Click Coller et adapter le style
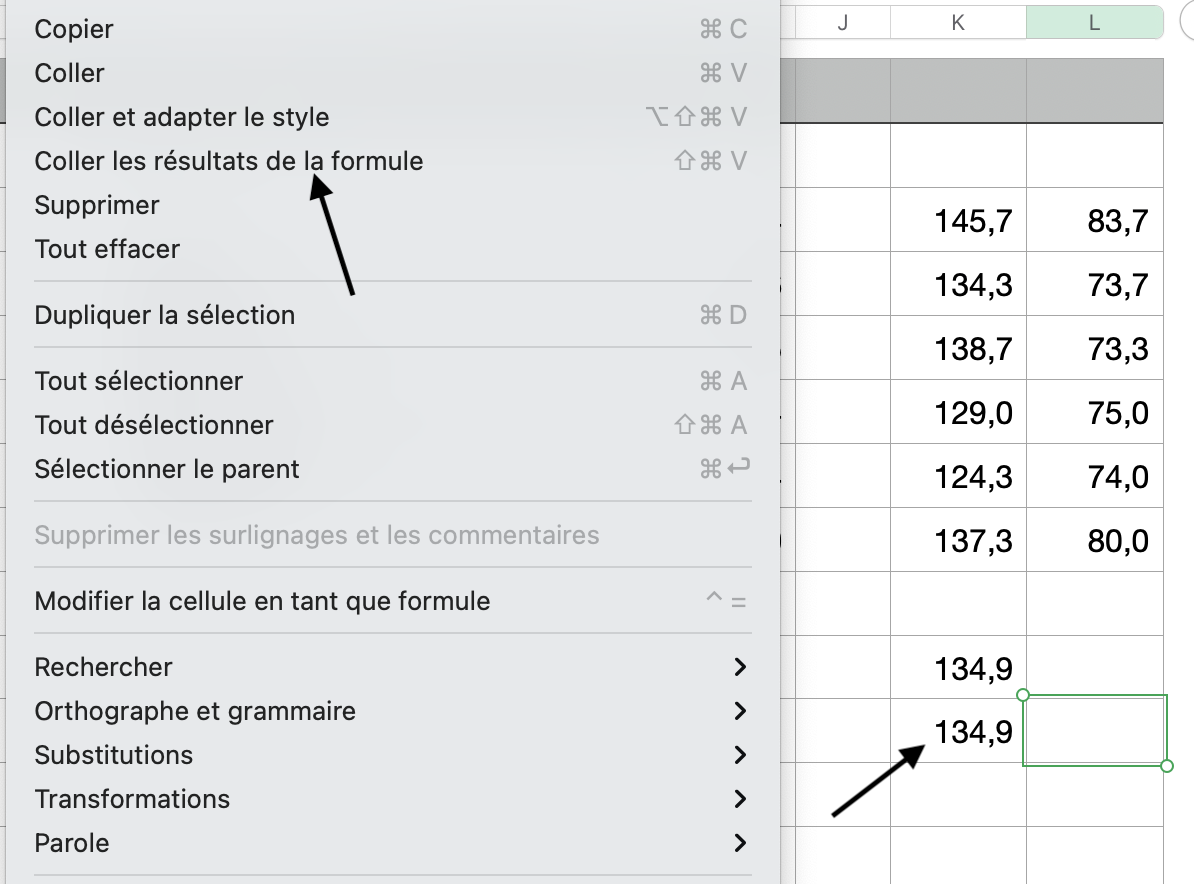 coord(182,117)
